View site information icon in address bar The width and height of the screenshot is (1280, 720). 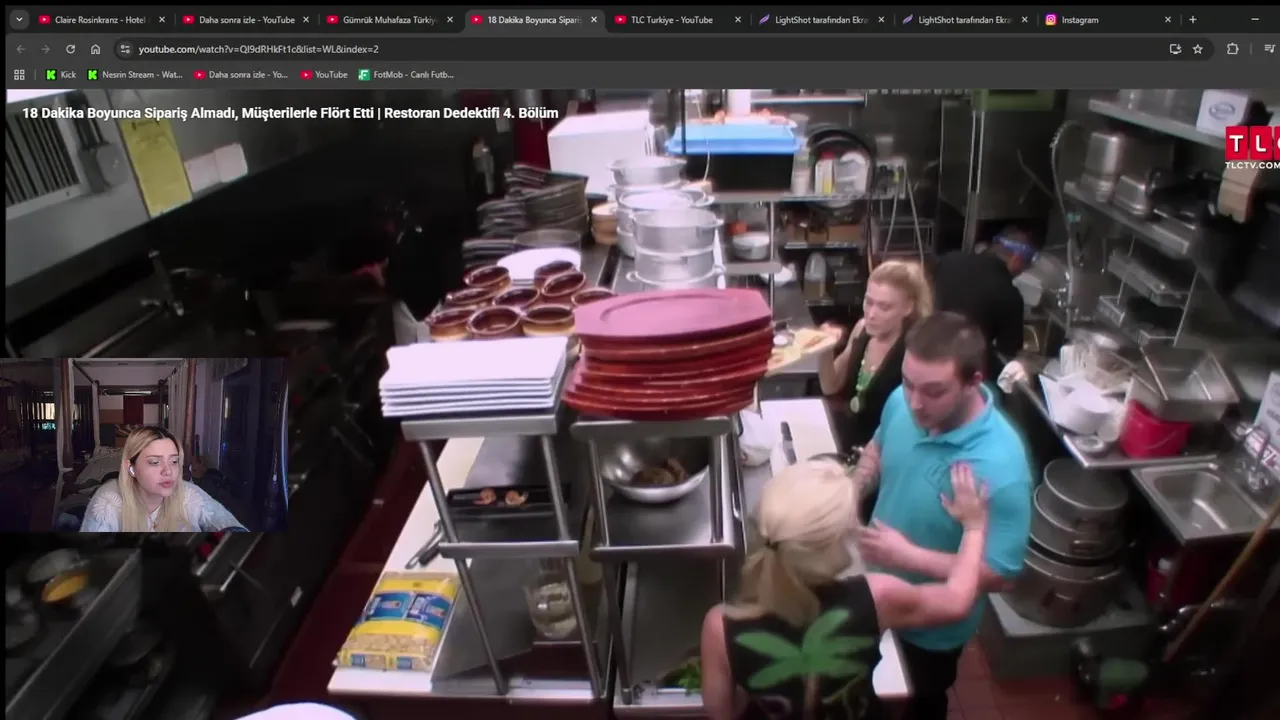(124, 49)
